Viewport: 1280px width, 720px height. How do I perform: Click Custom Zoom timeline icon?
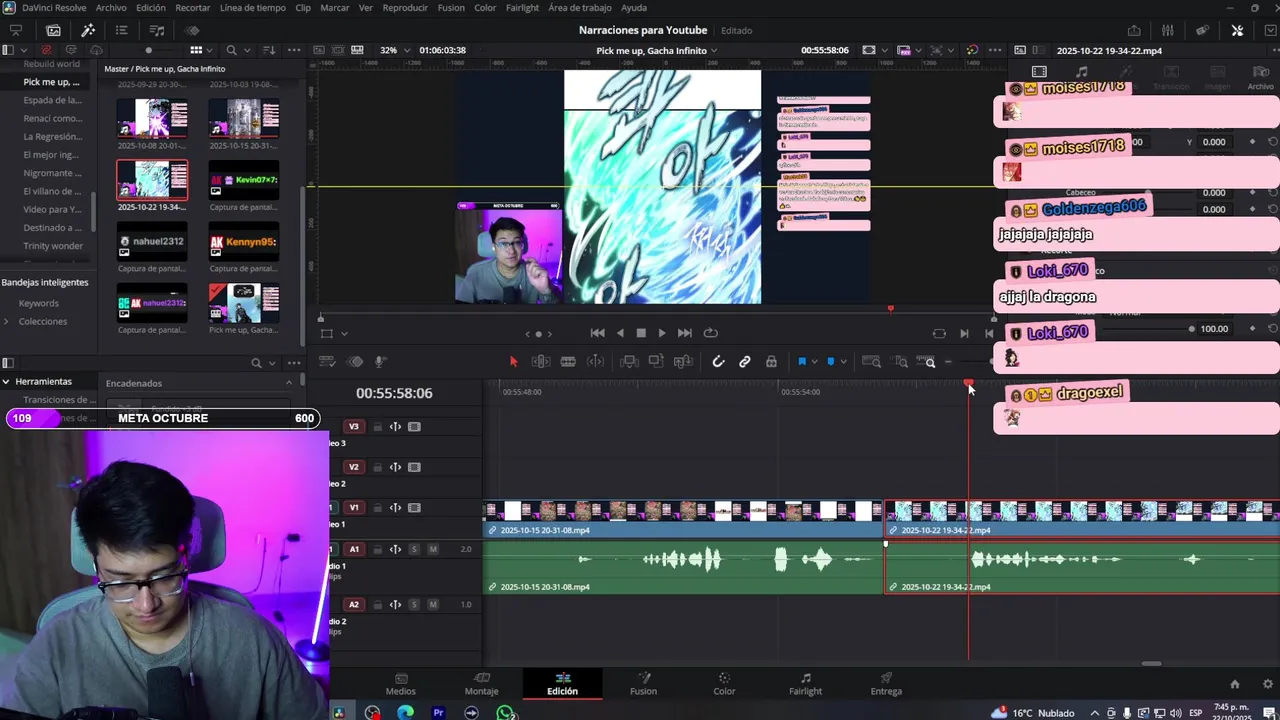(x=930, y=362)
